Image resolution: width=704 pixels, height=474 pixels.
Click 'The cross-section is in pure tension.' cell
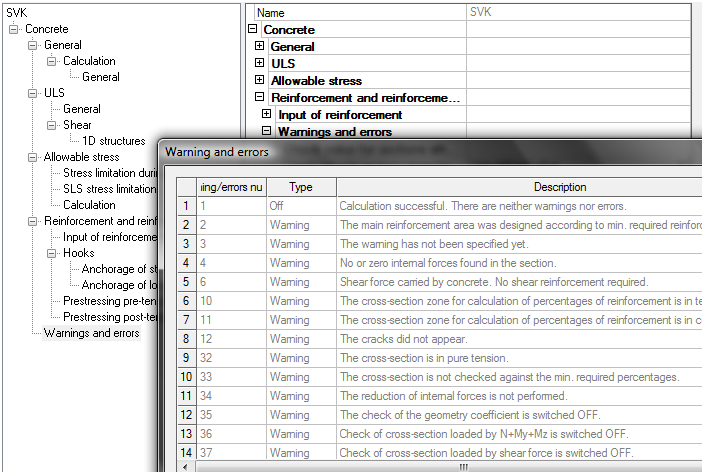[519, 358]
